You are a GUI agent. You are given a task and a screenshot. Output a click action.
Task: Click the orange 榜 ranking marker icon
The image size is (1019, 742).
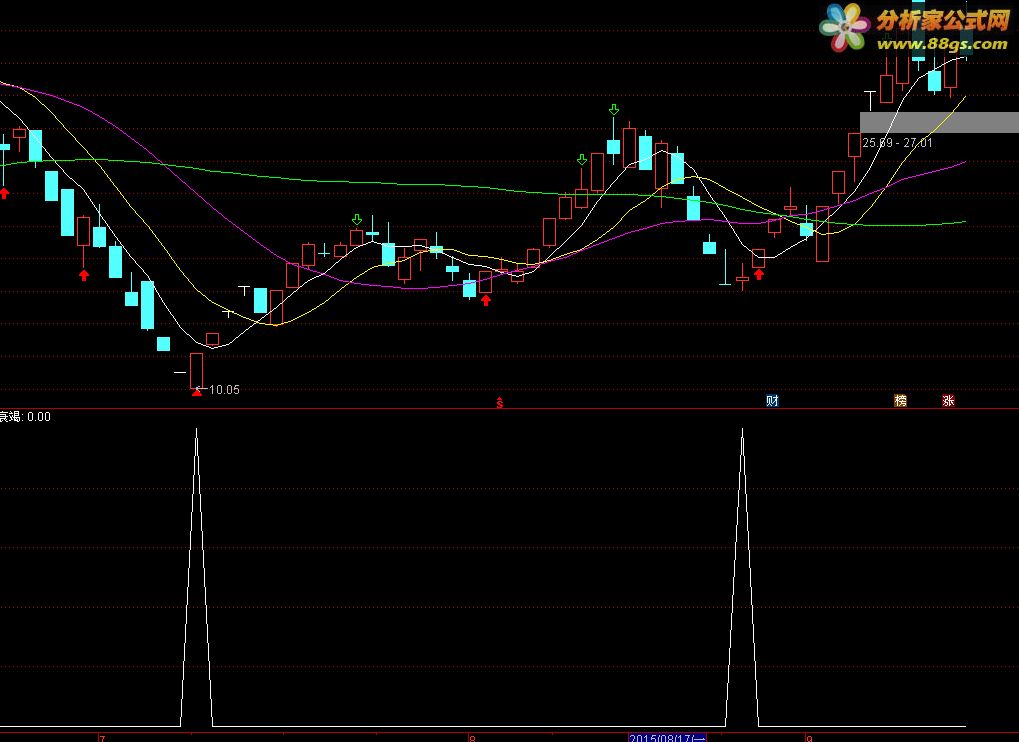(900, 400)
